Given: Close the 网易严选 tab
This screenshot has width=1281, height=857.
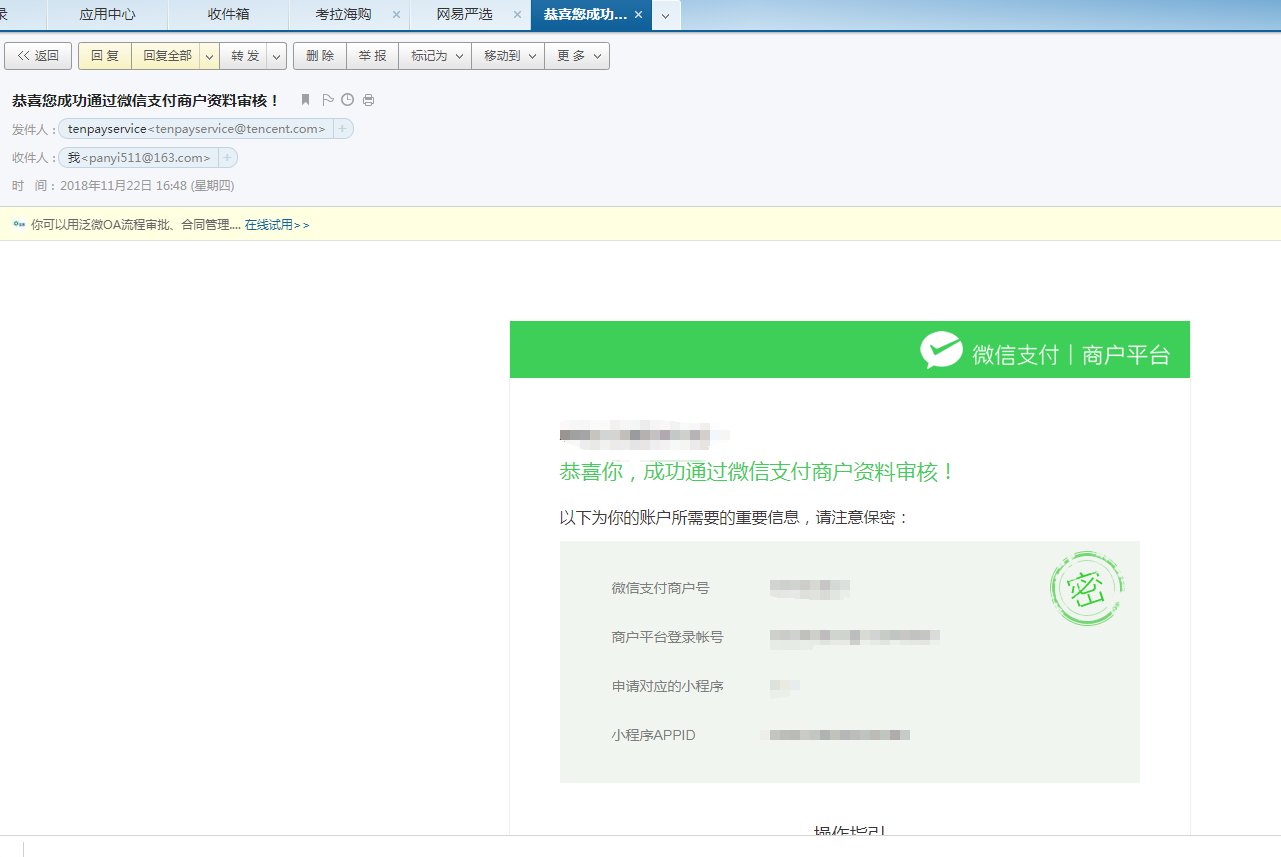Looking at the screenshot, I should pyautogui.click(x=517, y=15).
